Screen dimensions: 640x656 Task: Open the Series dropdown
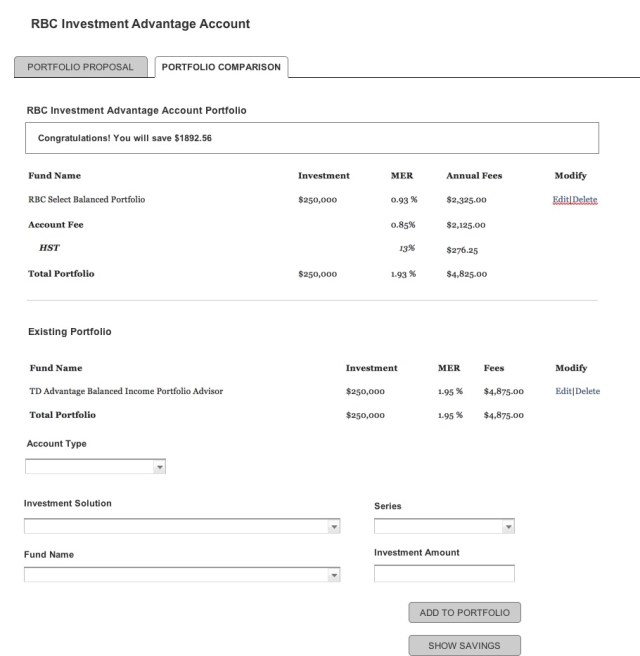click(508, 527)
